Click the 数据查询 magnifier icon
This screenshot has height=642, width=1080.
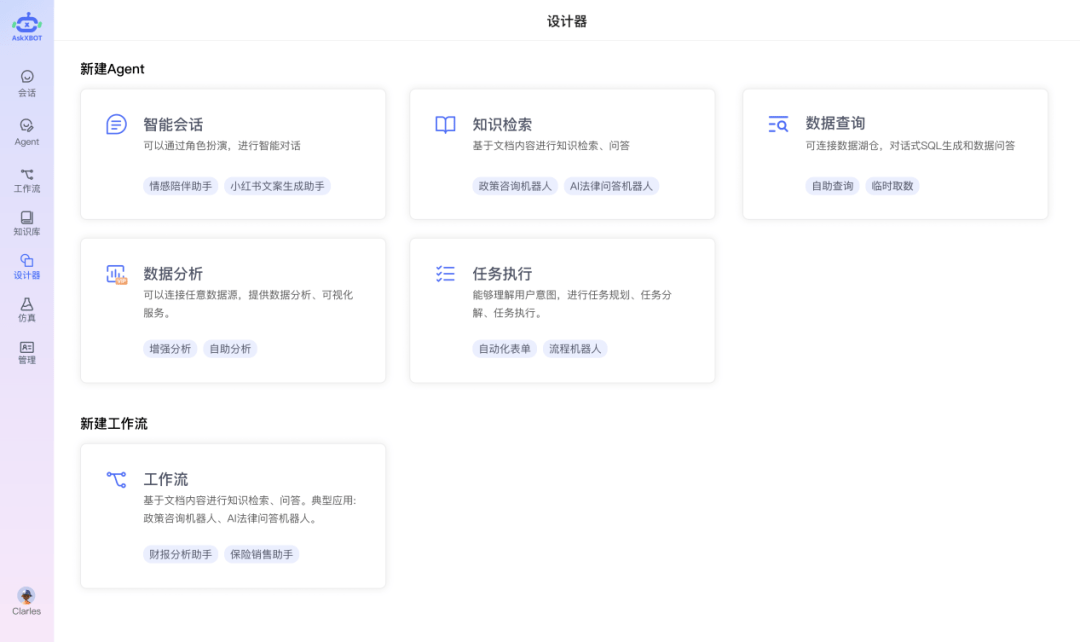tap(777, 124)
